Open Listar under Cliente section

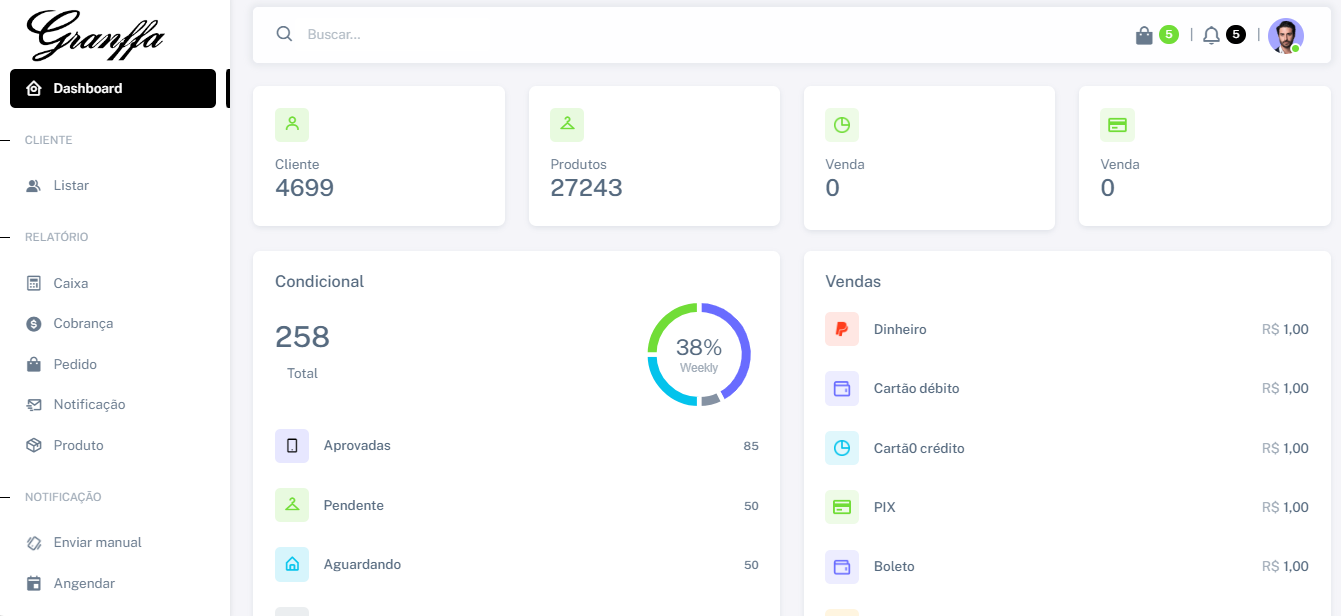point(71,185)
